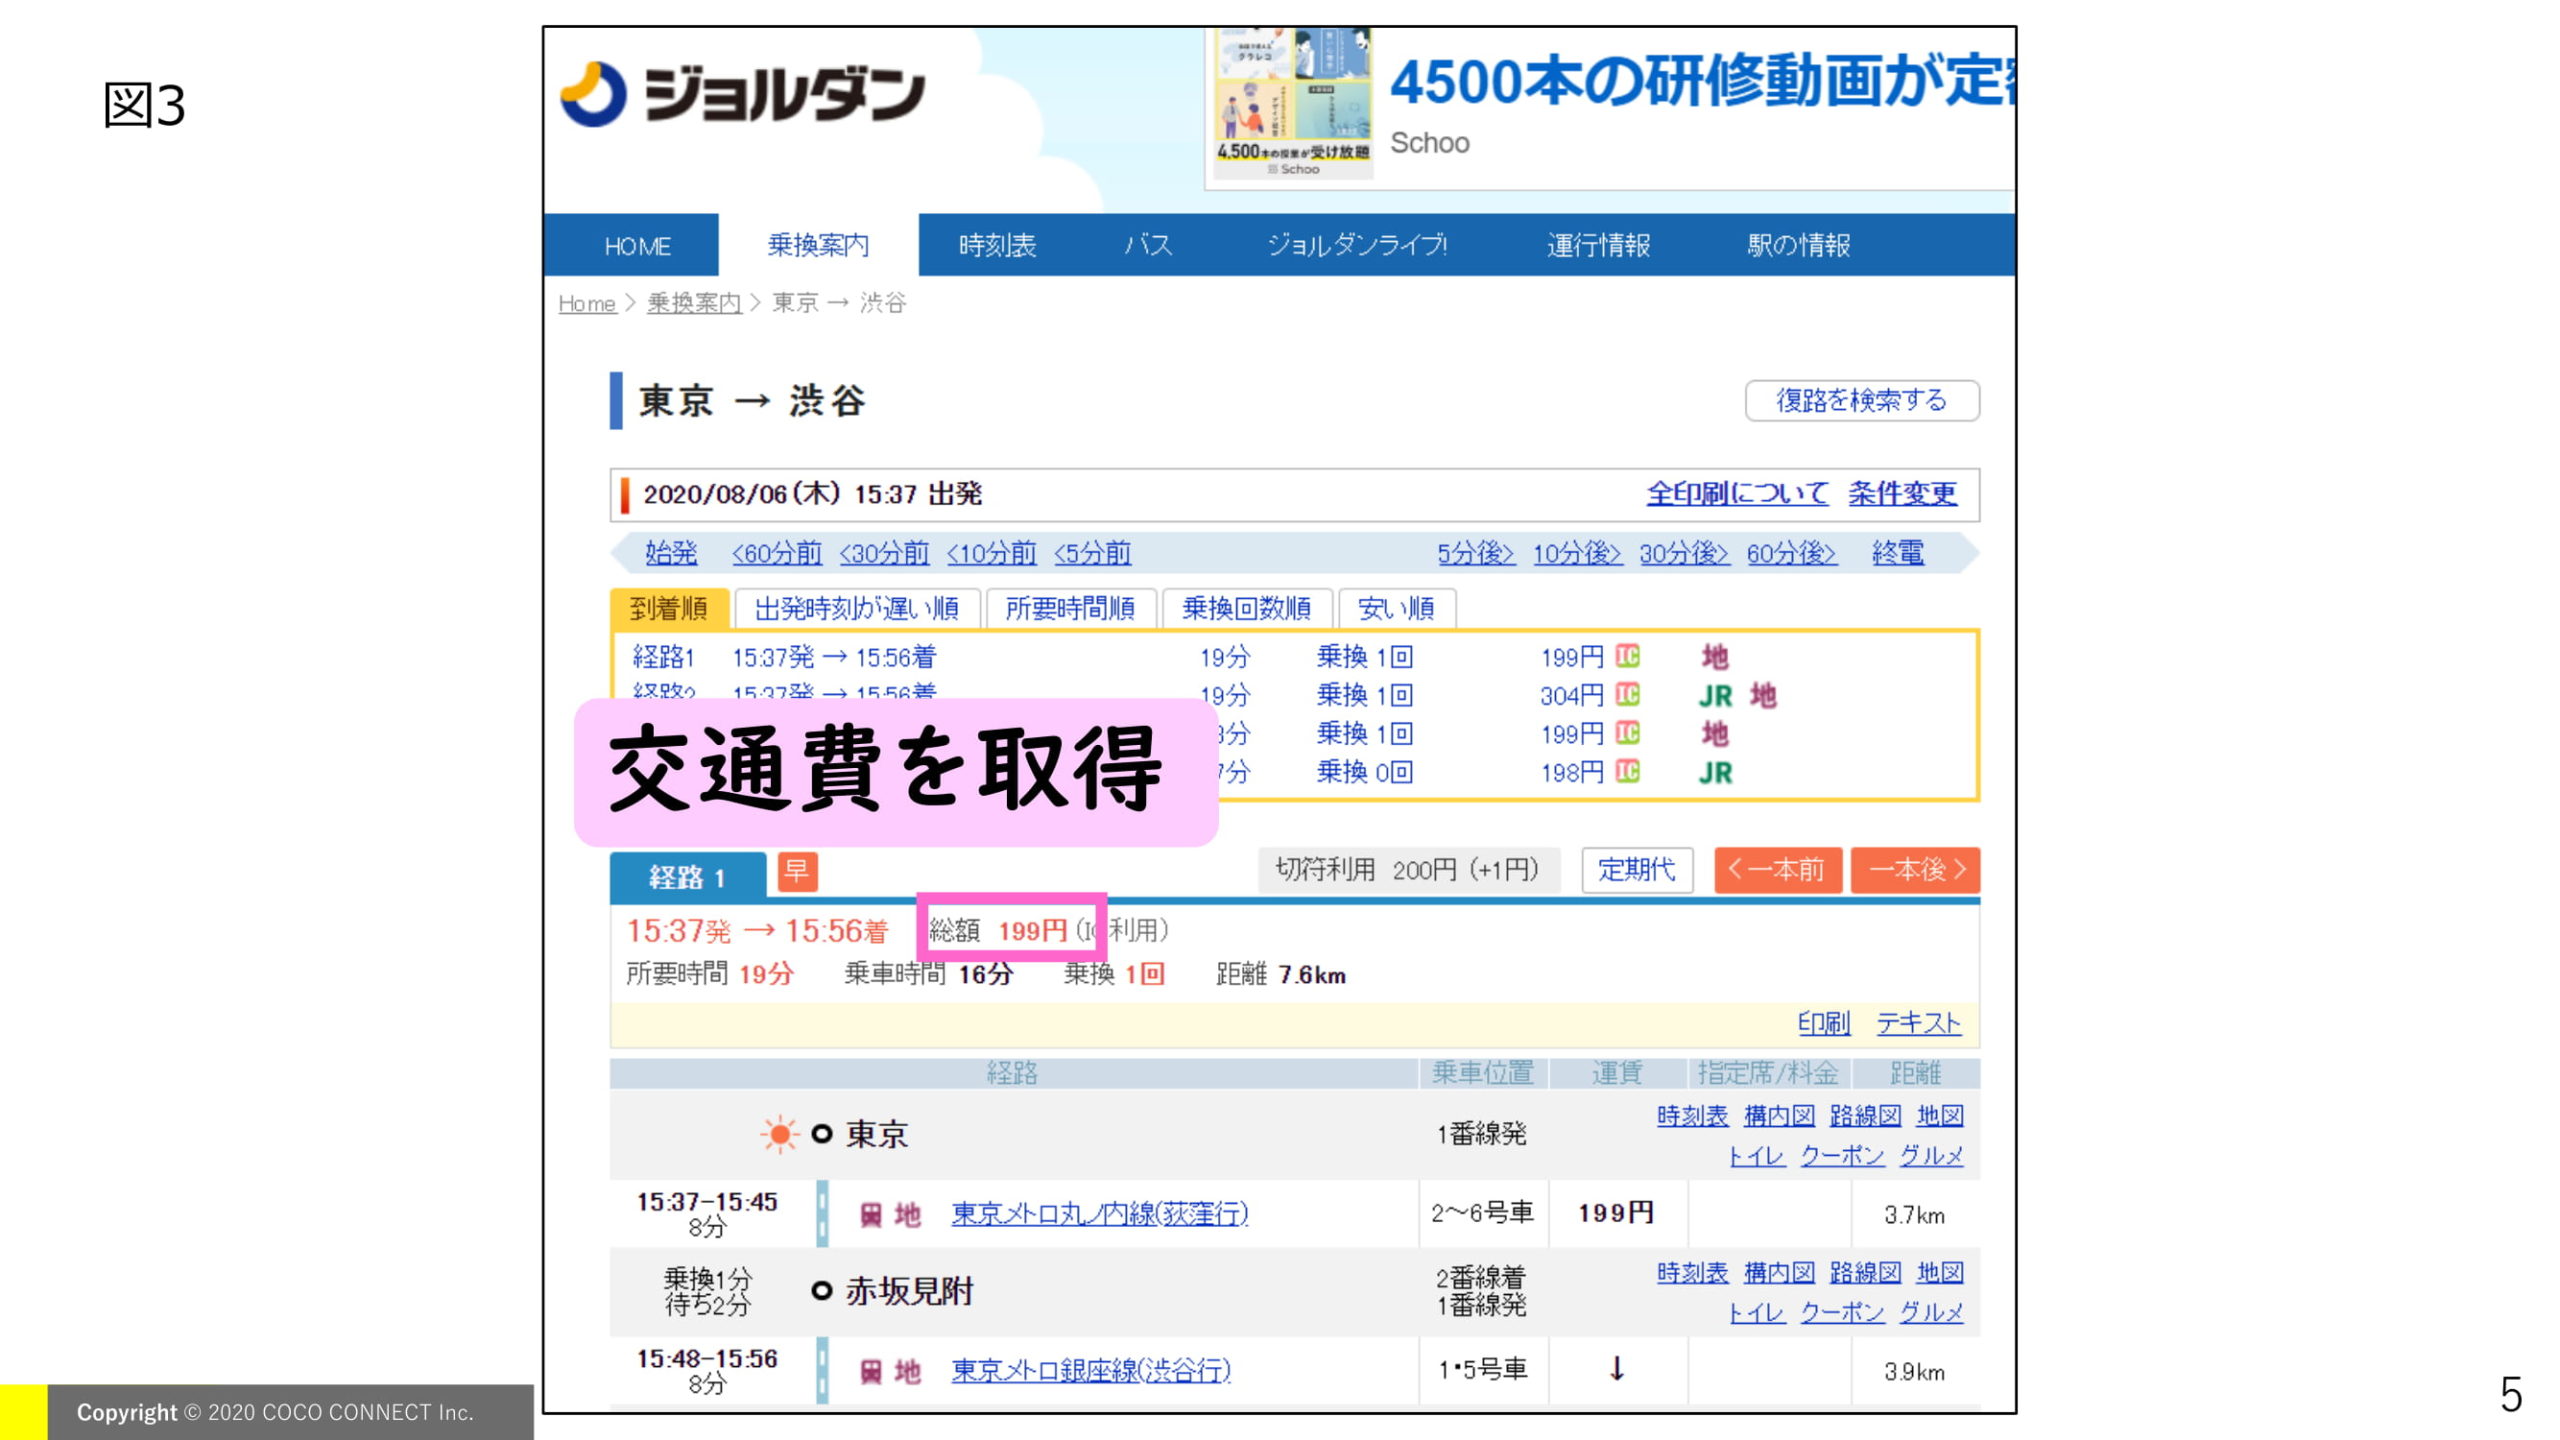Click the orange 早 badge icon
Image resolution: width=2560 pixels, height=1440 pixels.
[x=797, y=871]
